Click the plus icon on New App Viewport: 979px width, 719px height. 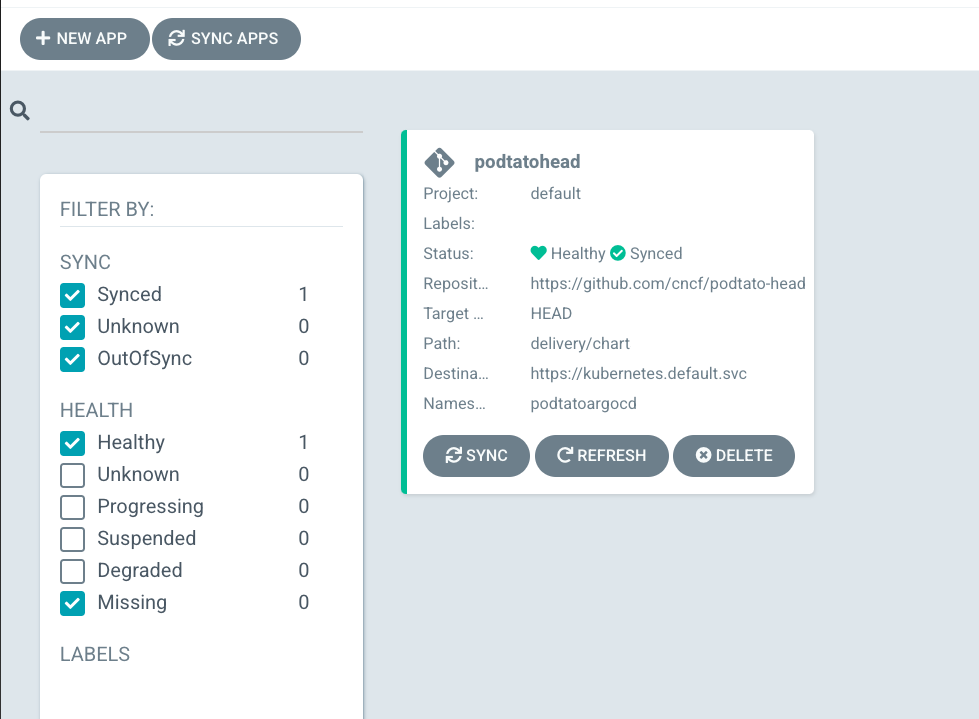tap(43, 38)
